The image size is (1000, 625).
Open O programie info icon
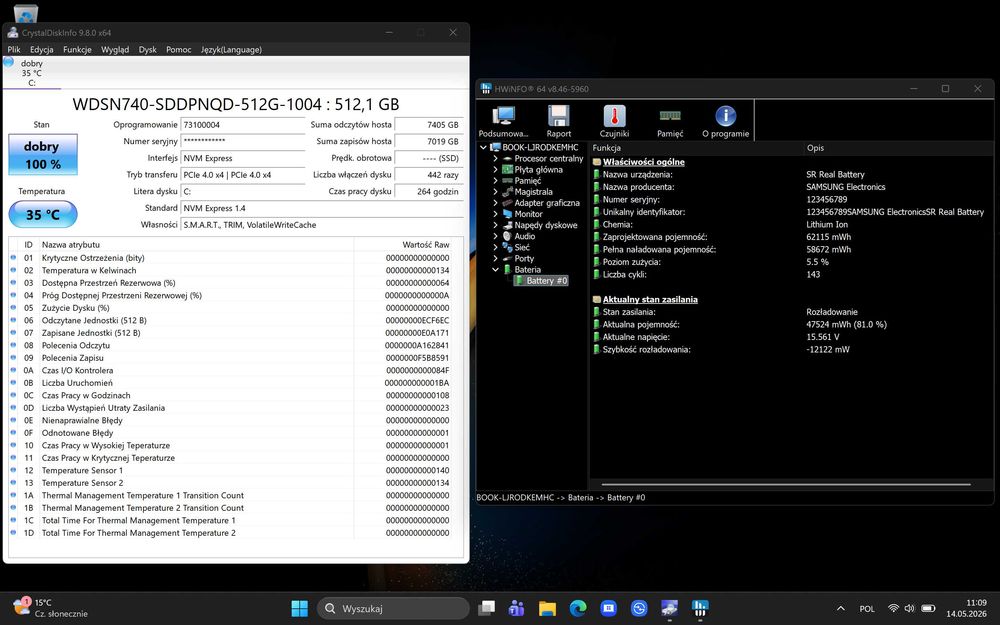[x=725, y=121]
